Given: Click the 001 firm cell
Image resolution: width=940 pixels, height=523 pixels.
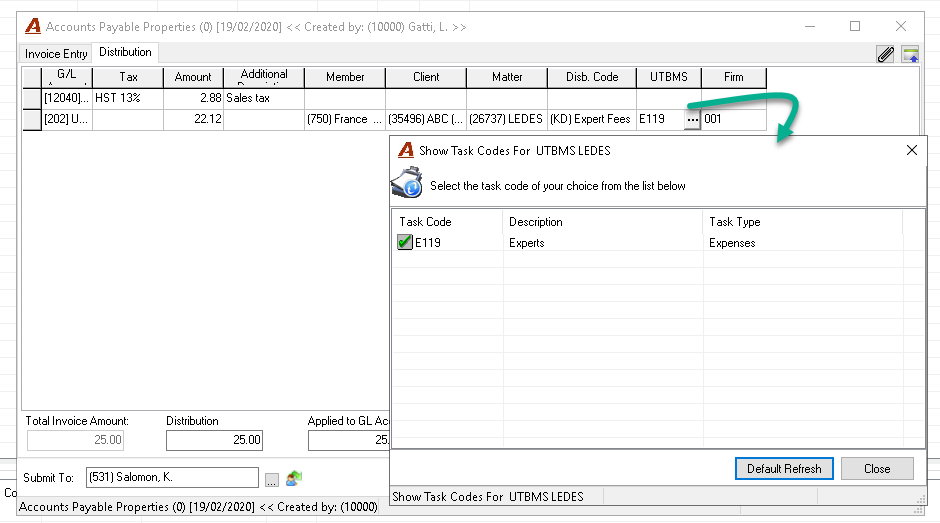Looking at the screenshot, I should point(734,119).
